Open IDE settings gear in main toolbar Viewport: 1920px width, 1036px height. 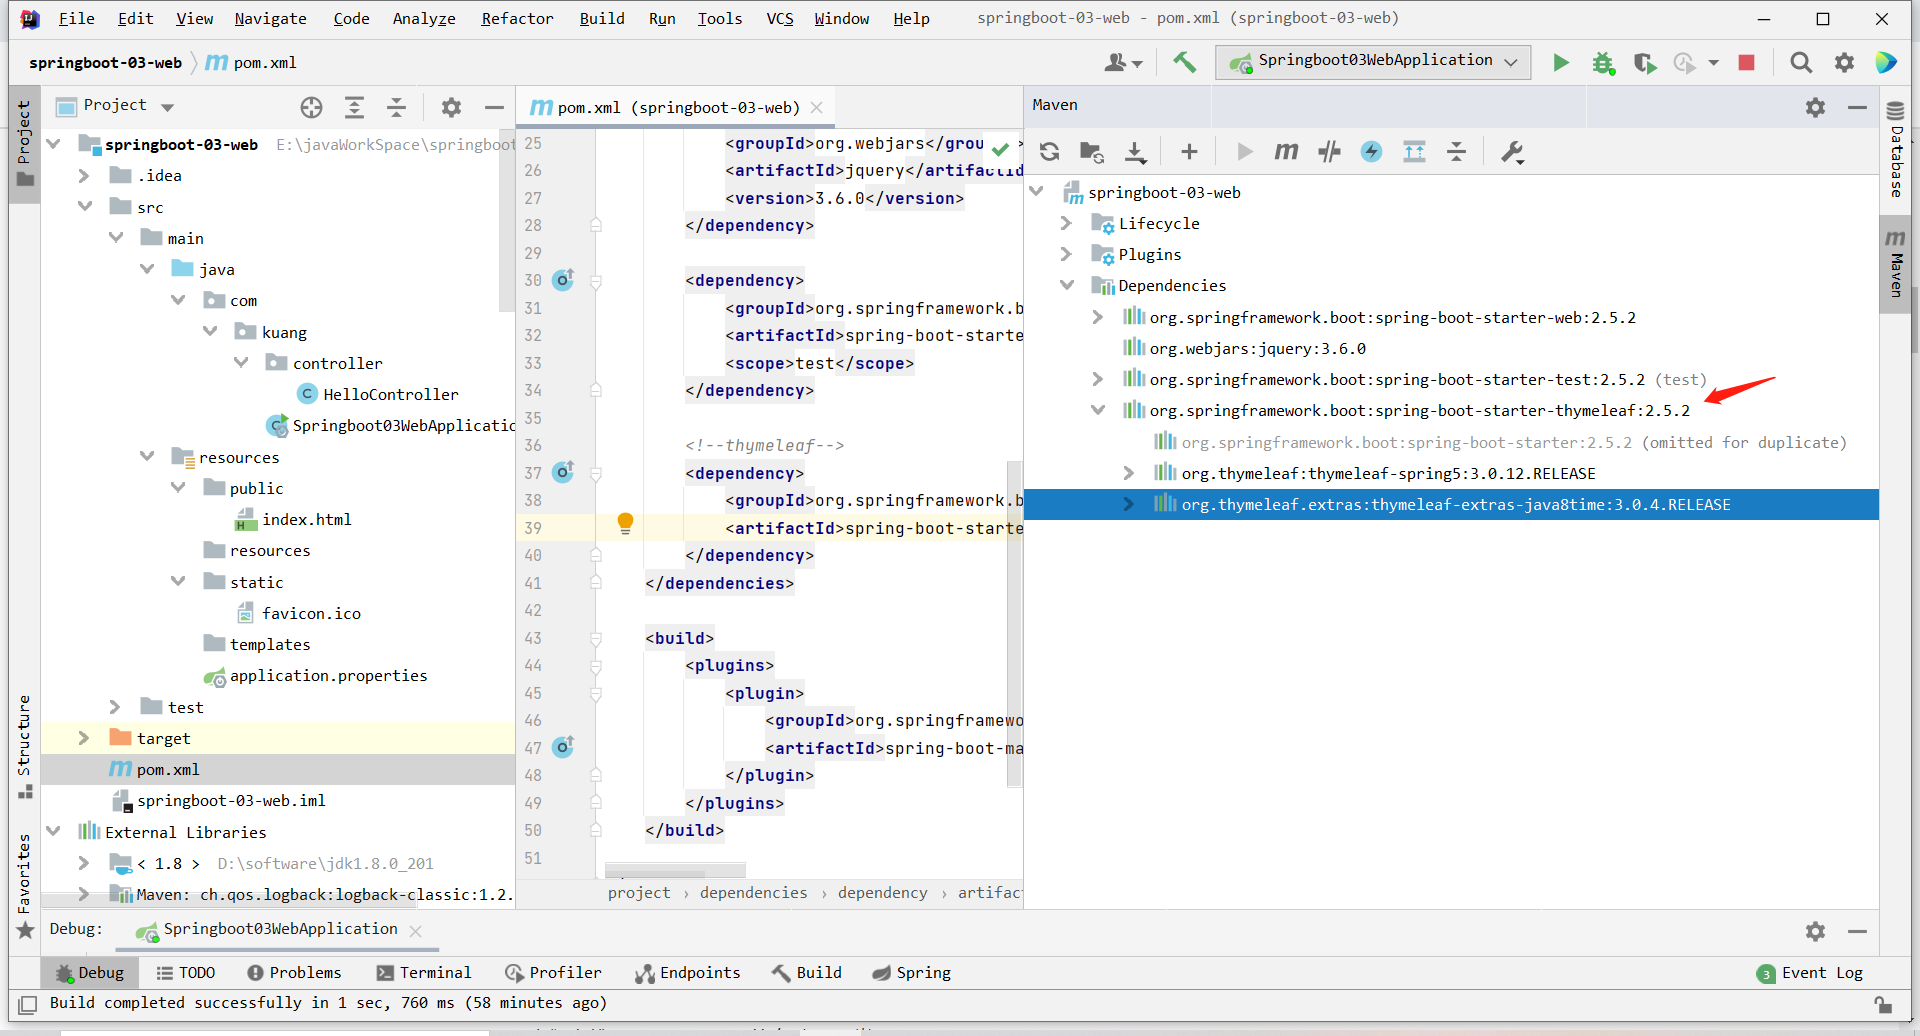[1844, 63]
